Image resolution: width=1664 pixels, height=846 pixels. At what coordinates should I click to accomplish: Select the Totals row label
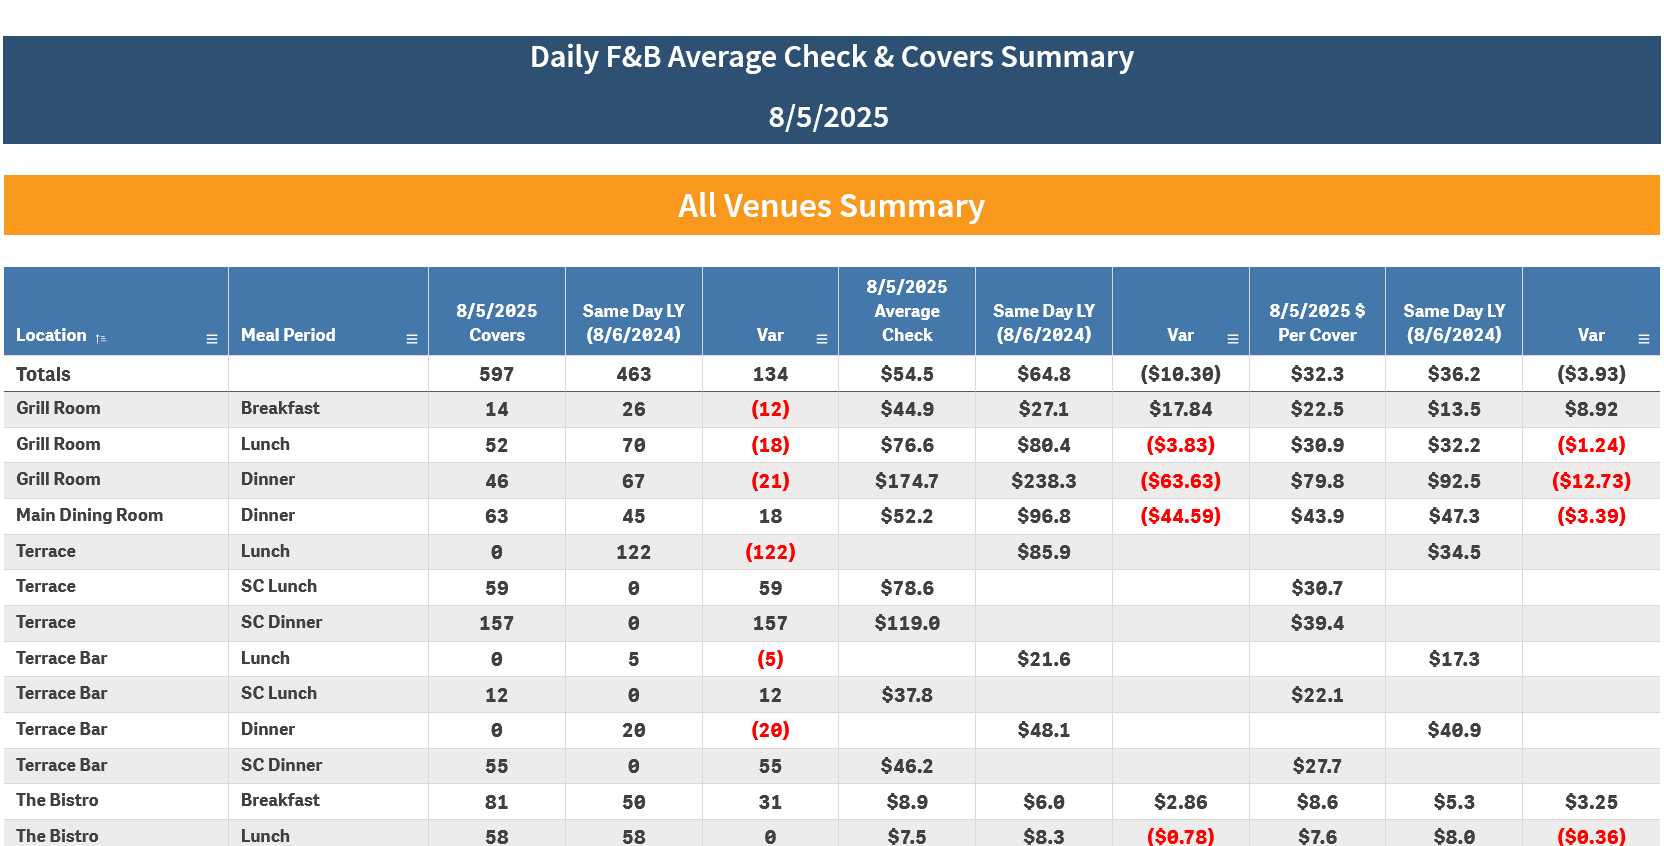[43, 374]
